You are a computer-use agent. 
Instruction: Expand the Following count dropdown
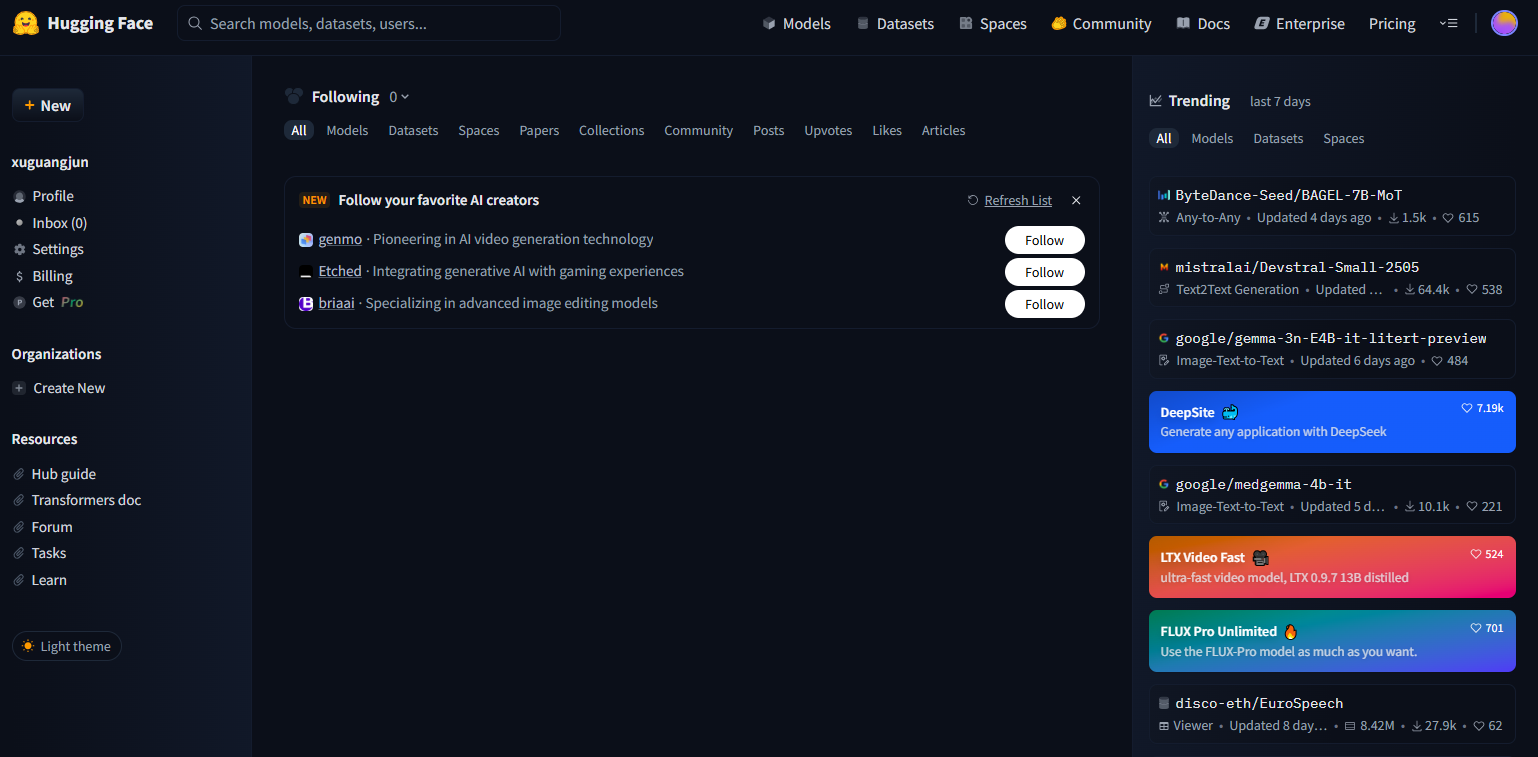click(399, 97)
